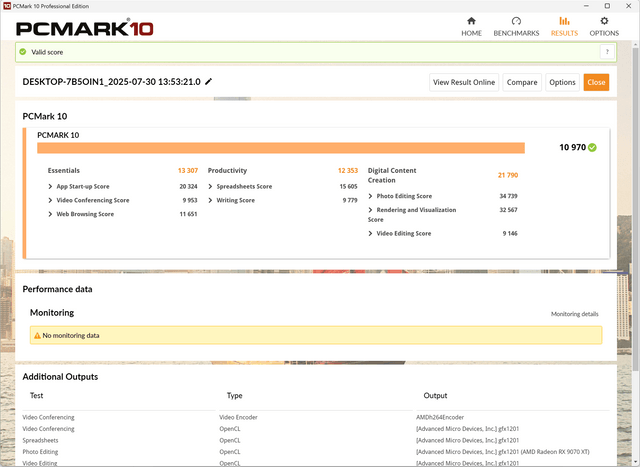Click the Test column header
640x467 pixels.
point(36,396)
